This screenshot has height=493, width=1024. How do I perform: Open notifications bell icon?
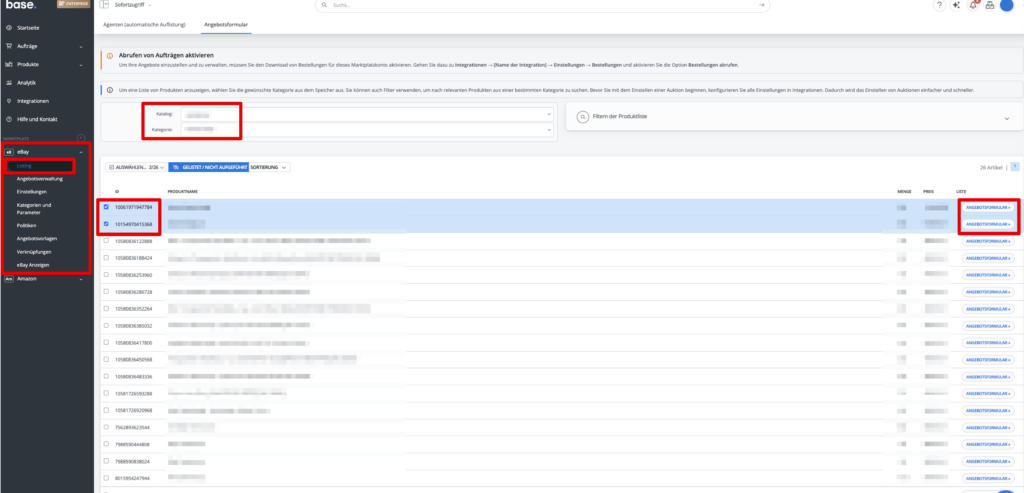[974, 5]
